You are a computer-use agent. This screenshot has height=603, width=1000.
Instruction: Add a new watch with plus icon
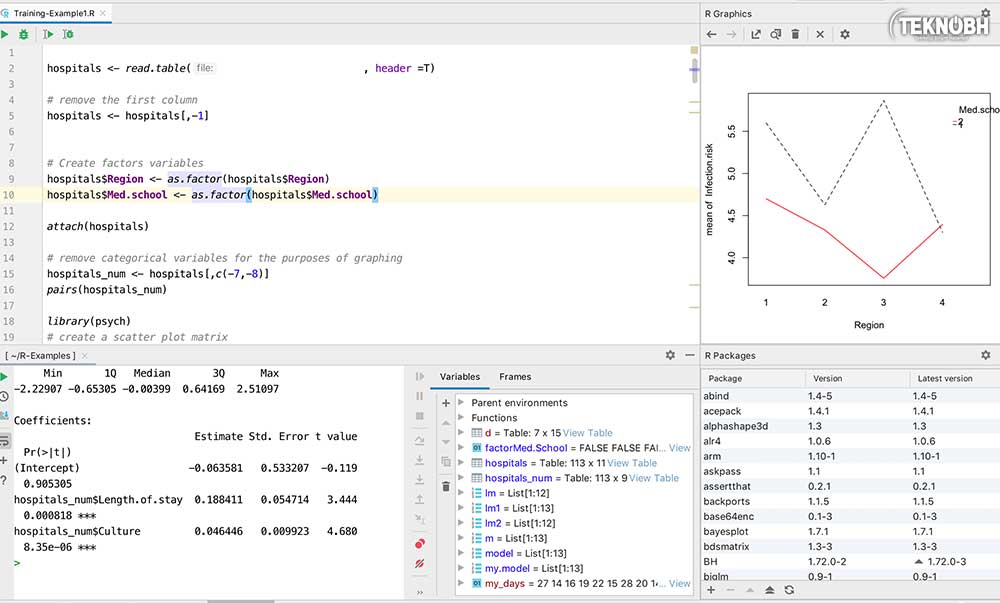click(x=446, y=403)
